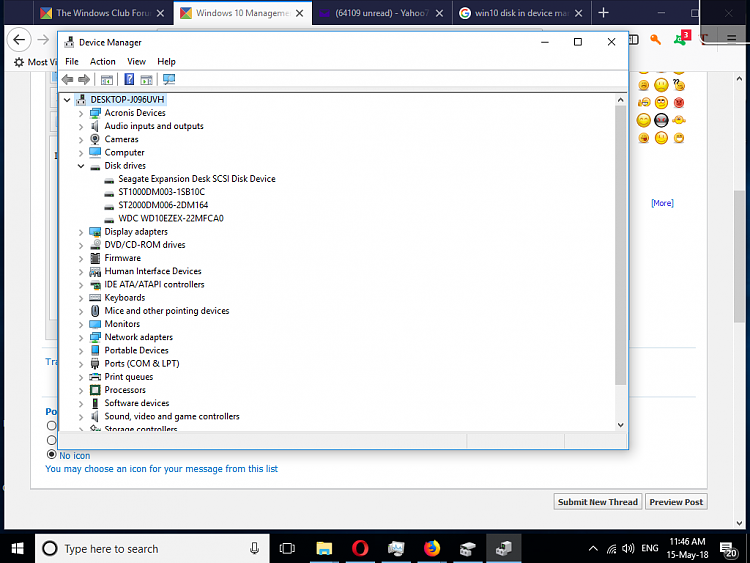Expand Audio inputs and outputs
This screenshot has width=750, height=563.
pyautogui.click(x=81, y=126)
